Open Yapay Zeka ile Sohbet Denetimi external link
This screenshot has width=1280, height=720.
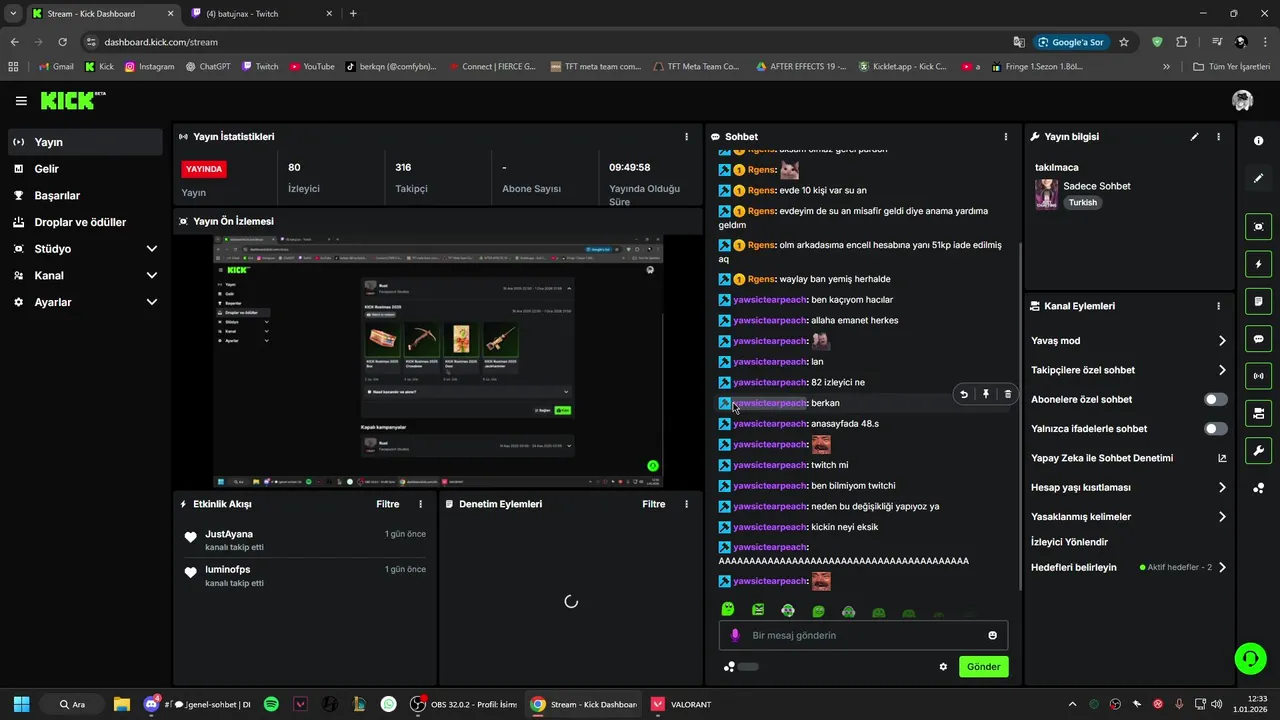(1221, 458)
